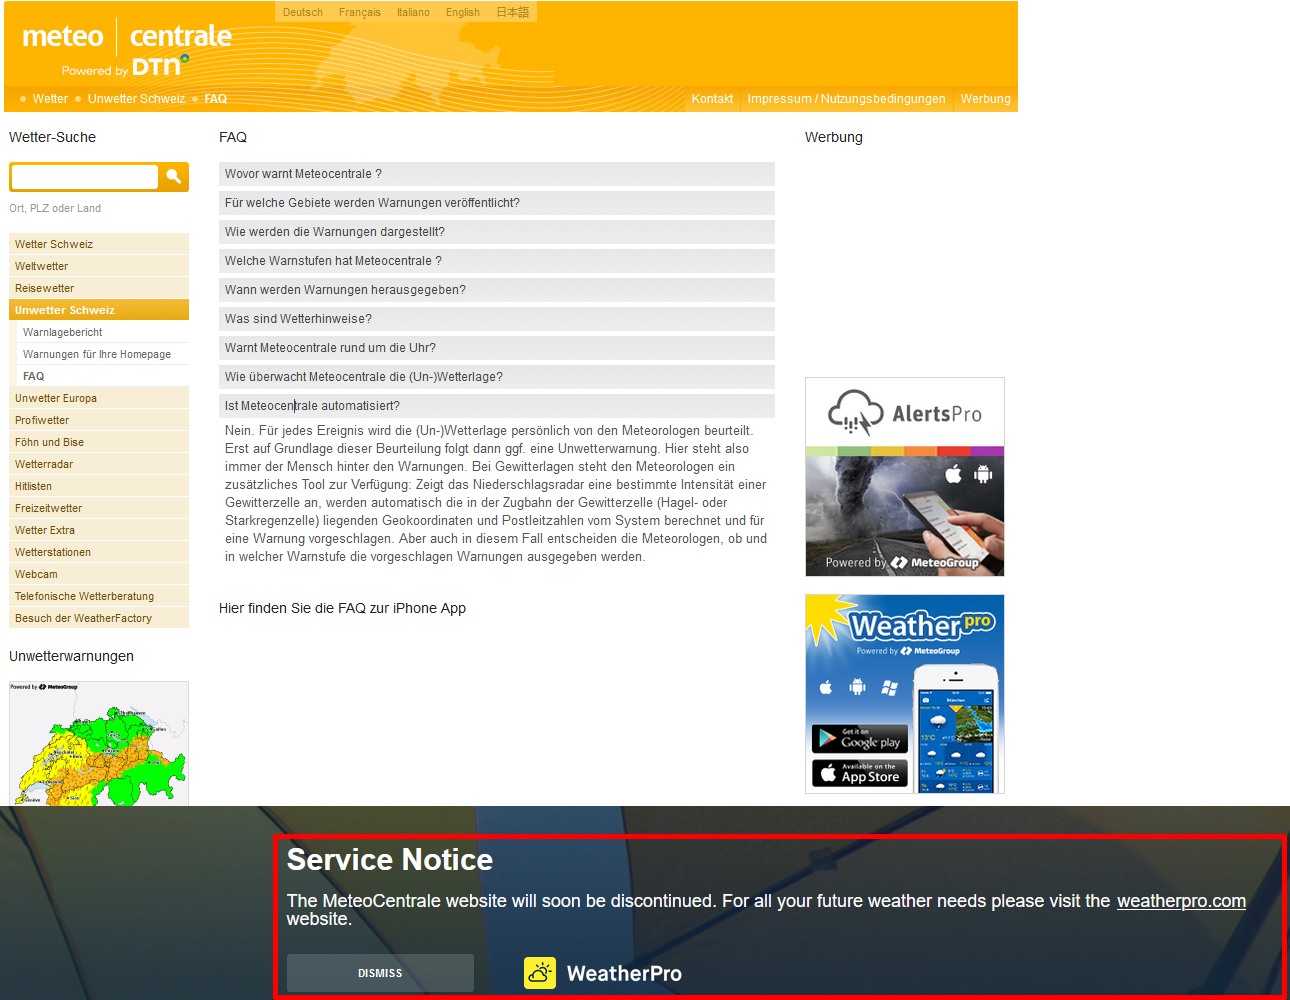This screenshot has width=1290, height=1000.
Task: Follow the weatherpro.com link in notice
Action: pyautogui.click(x=1181, y=901)
